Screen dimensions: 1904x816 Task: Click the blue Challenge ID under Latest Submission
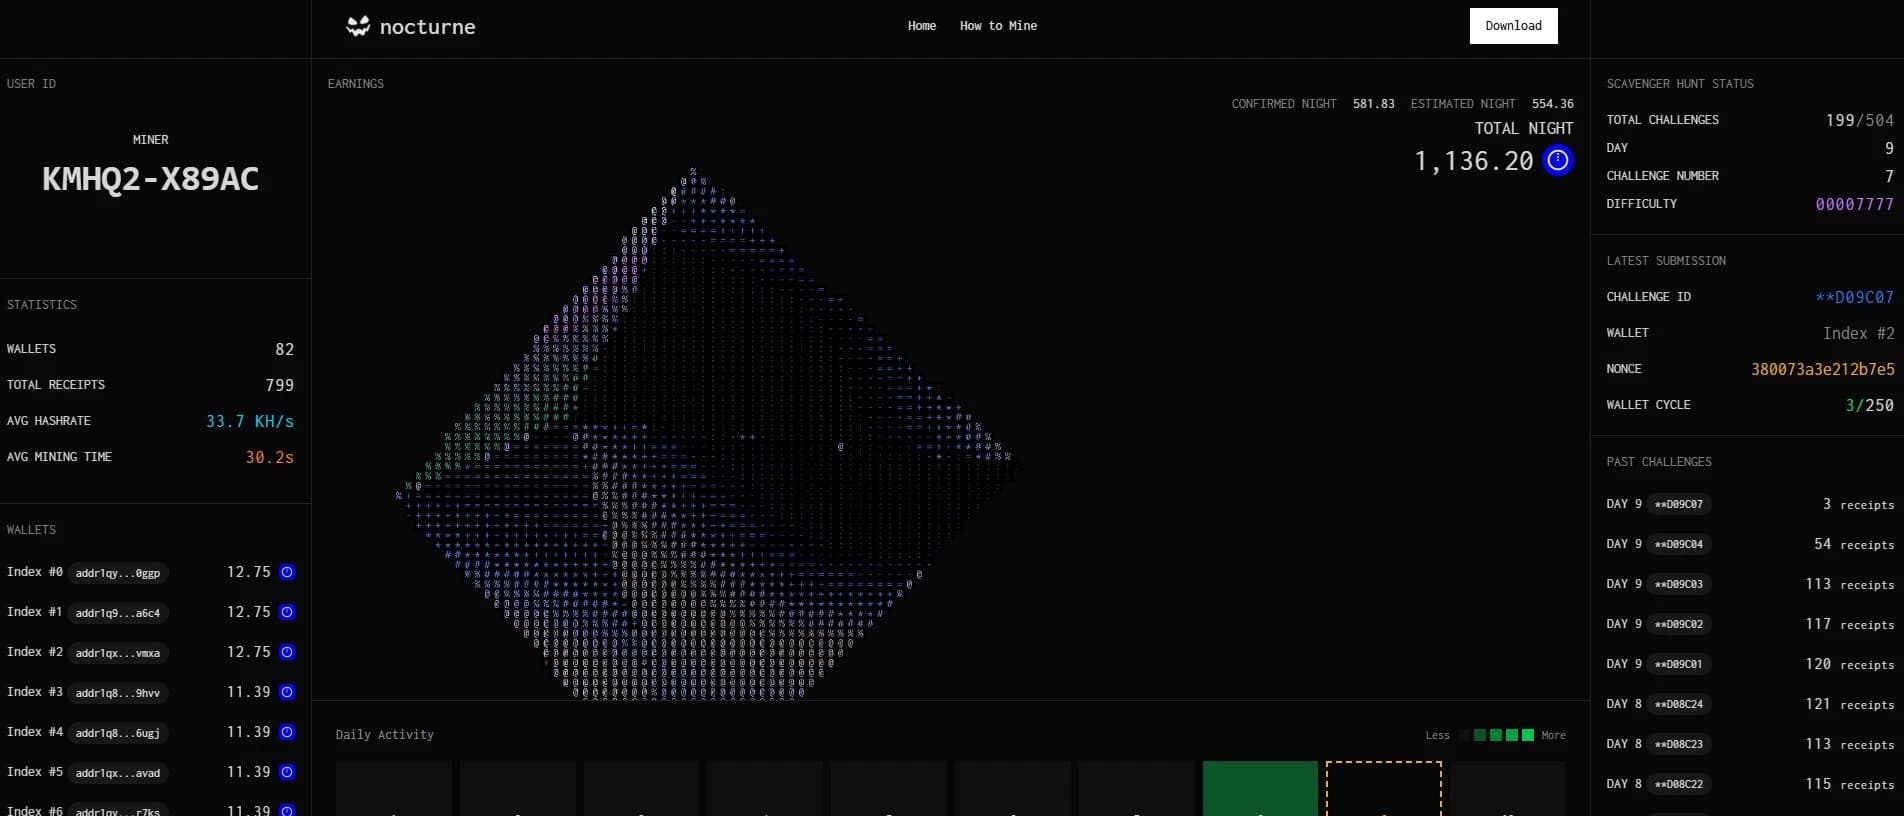click(1854, 297)
